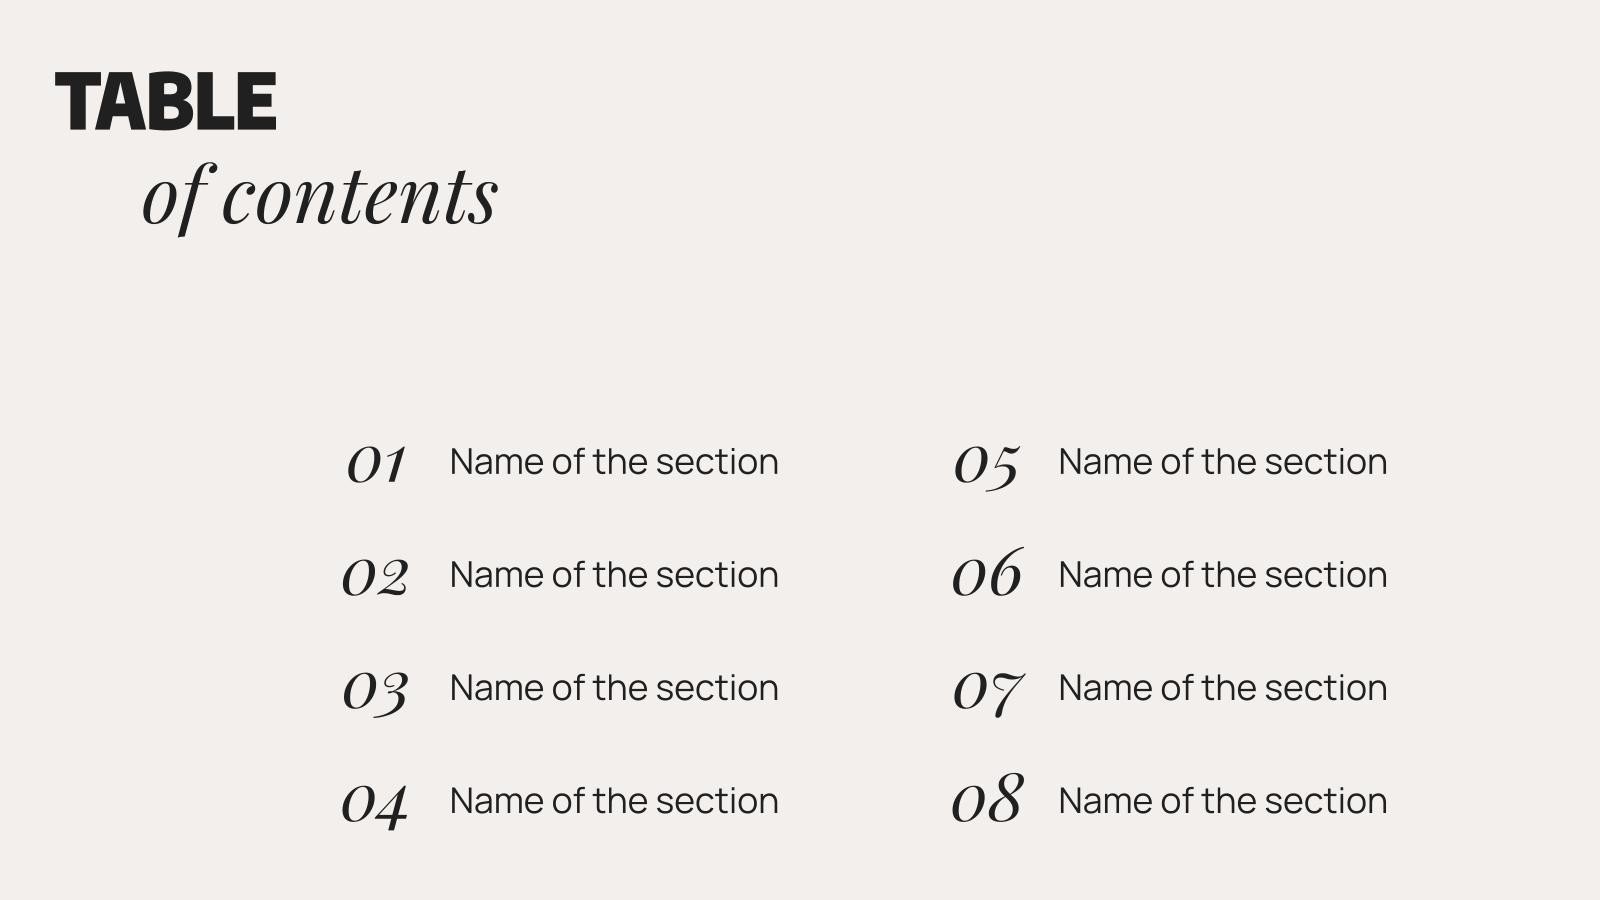Select the section number 05
The width and height of the screenshot is (1600, 900).
(986, 464)
